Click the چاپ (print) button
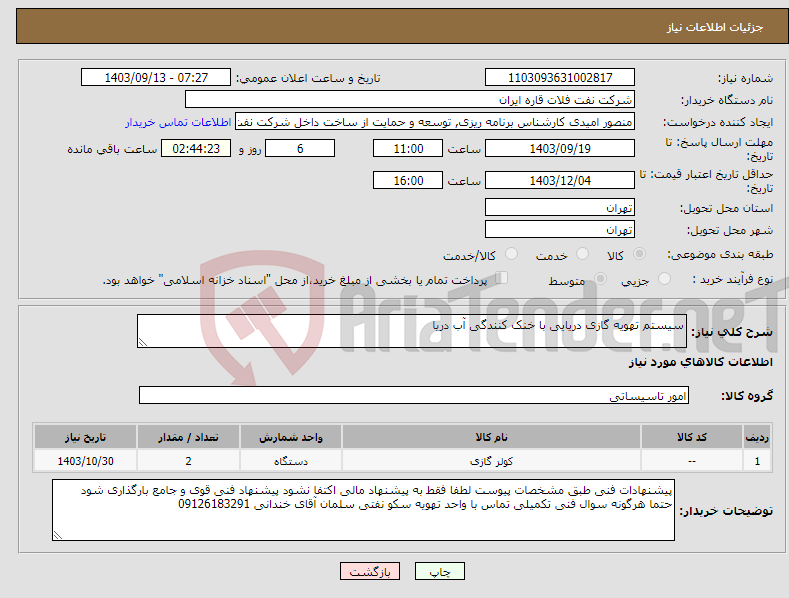Screen dimensions: 789x598 439,571
